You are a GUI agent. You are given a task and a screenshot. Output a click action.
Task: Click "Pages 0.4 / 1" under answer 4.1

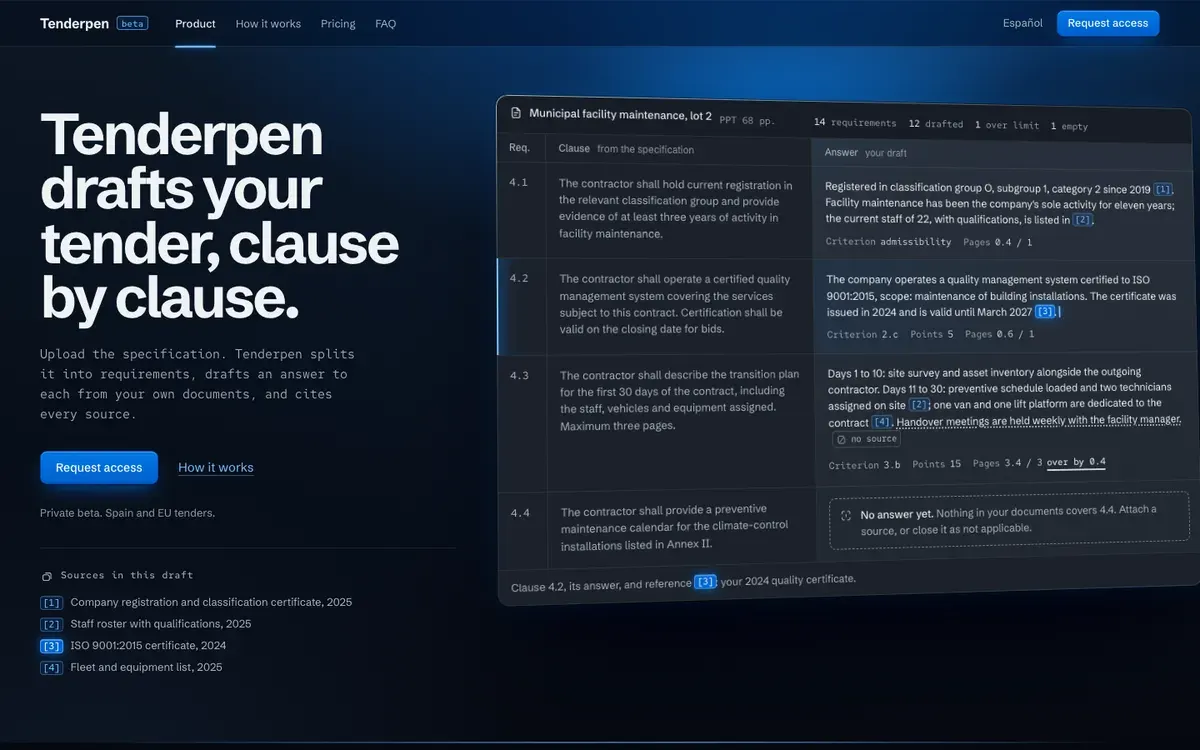(x=997, y=242)
